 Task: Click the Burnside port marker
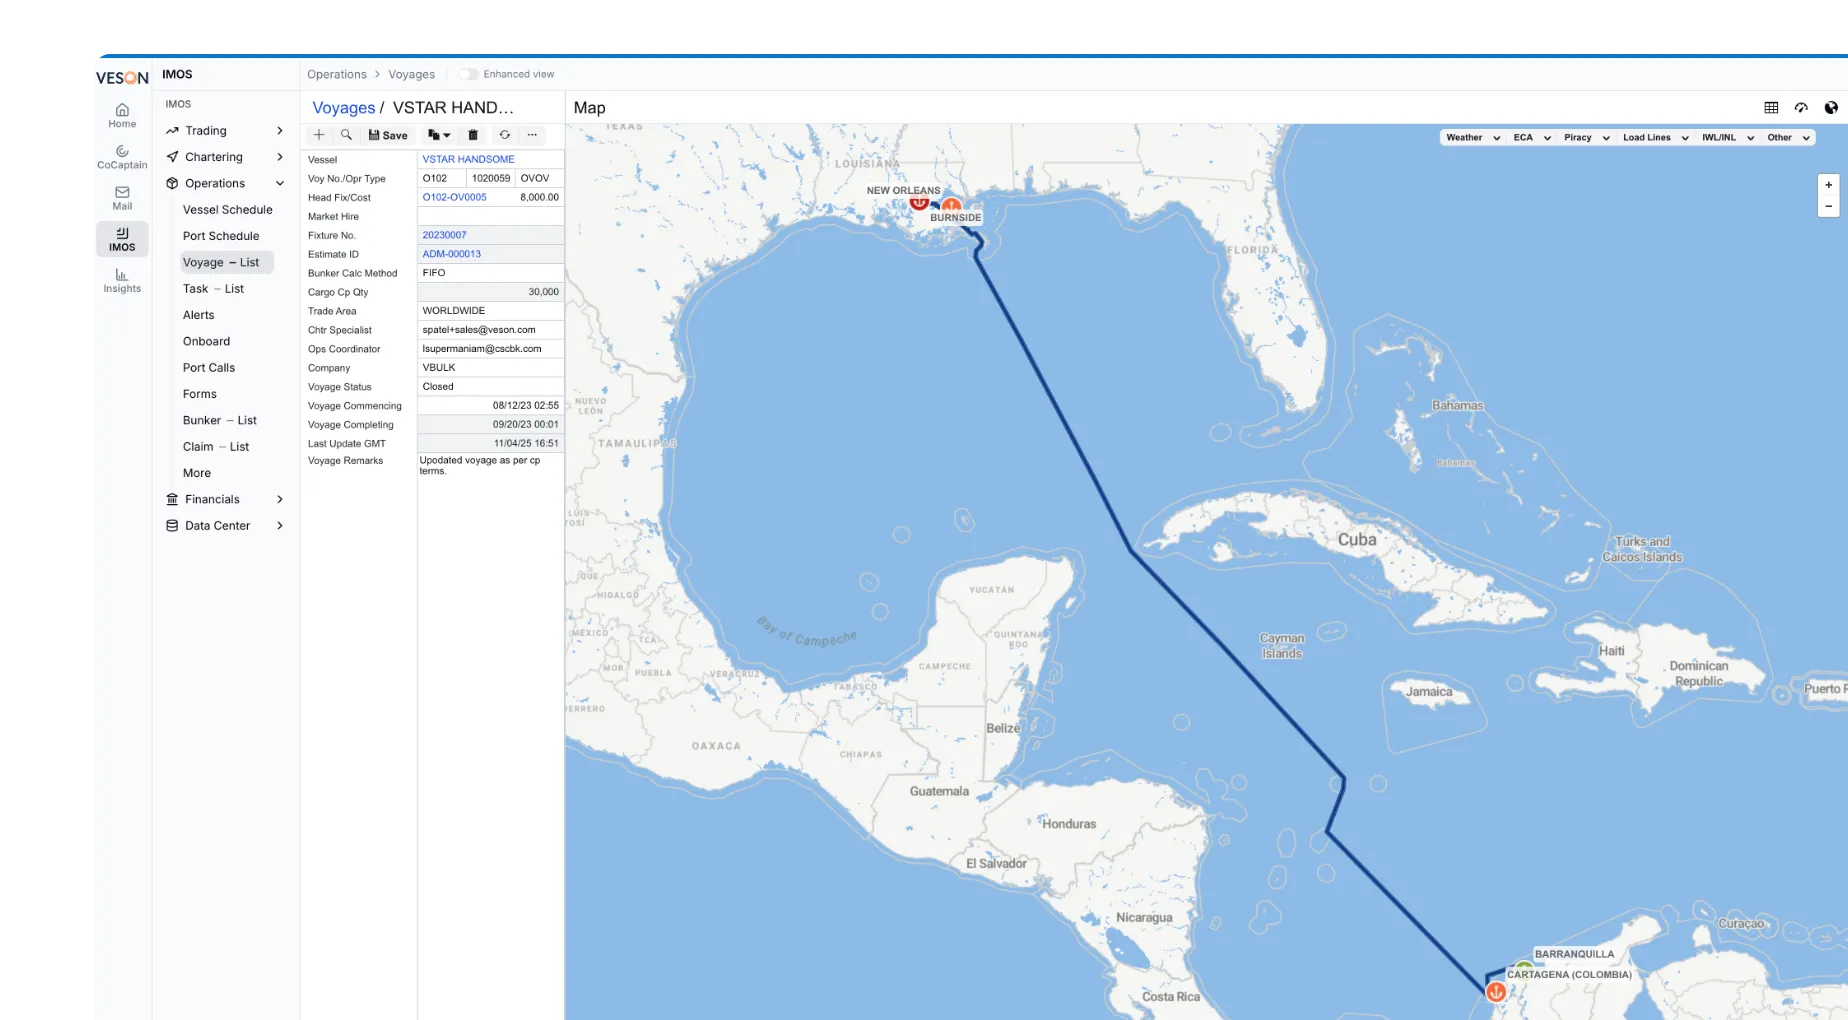951,205
